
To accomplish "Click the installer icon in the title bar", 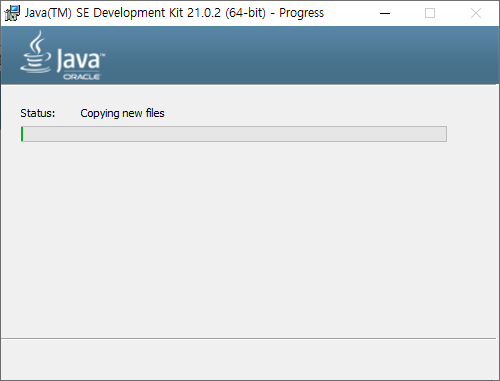I will [x=12, y=13].
